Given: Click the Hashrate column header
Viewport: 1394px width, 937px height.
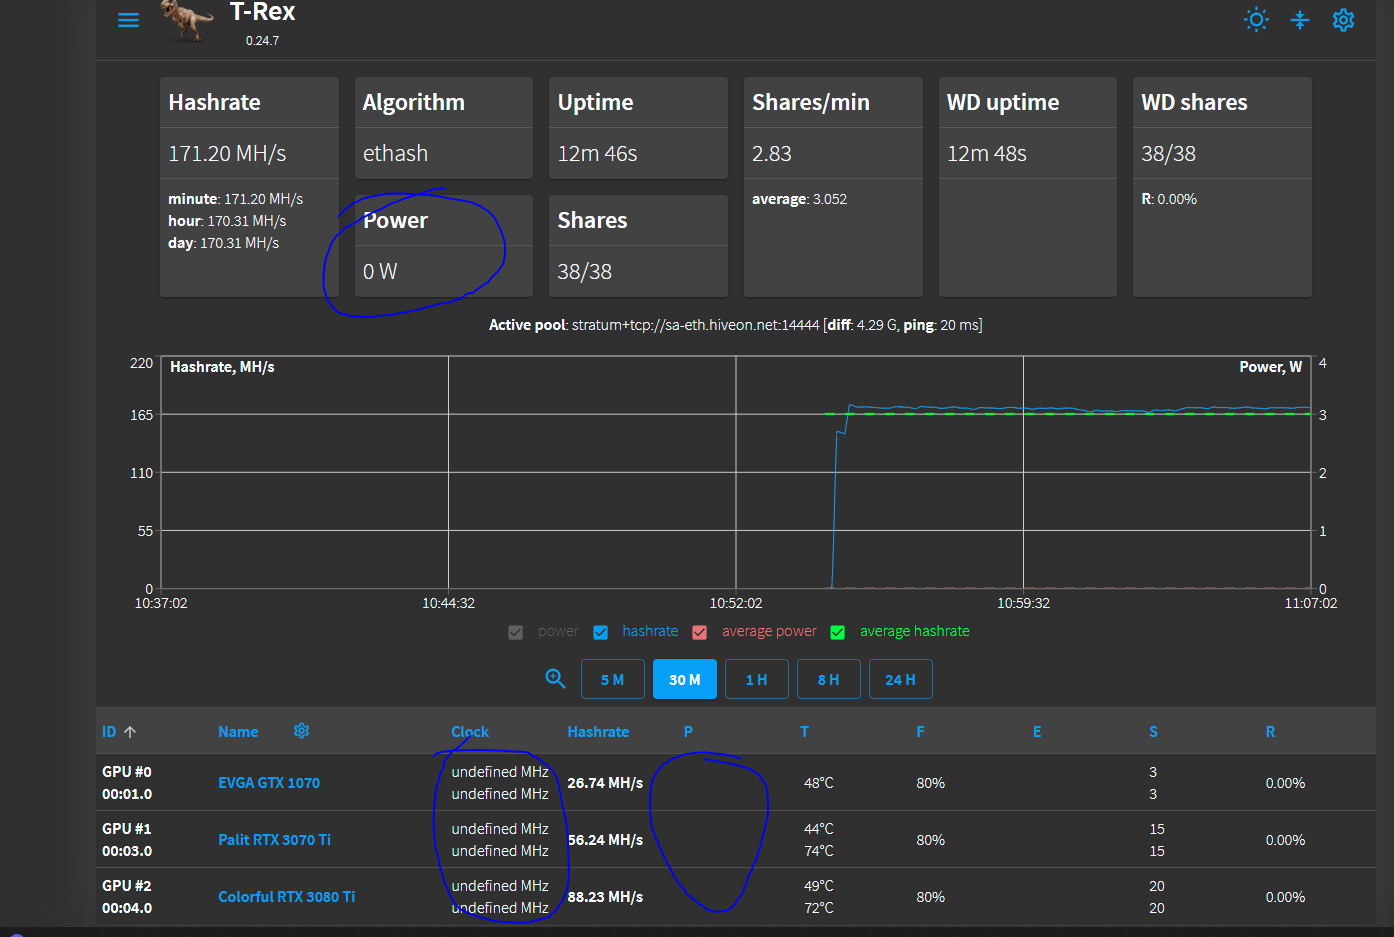Looking at the screenshot, I should [x=598, y=732].
